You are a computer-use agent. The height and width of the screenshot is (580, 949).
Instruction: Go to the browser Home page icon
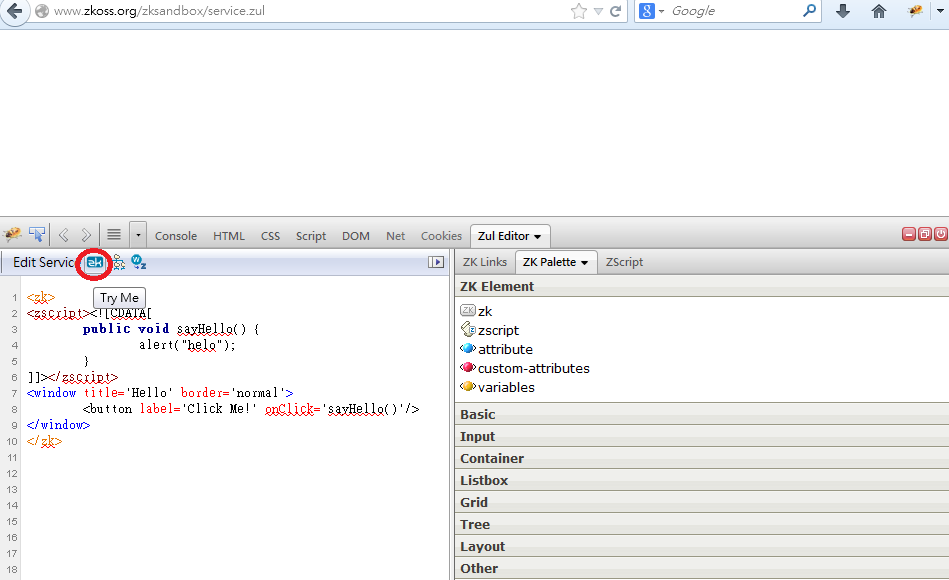point(879,10)
